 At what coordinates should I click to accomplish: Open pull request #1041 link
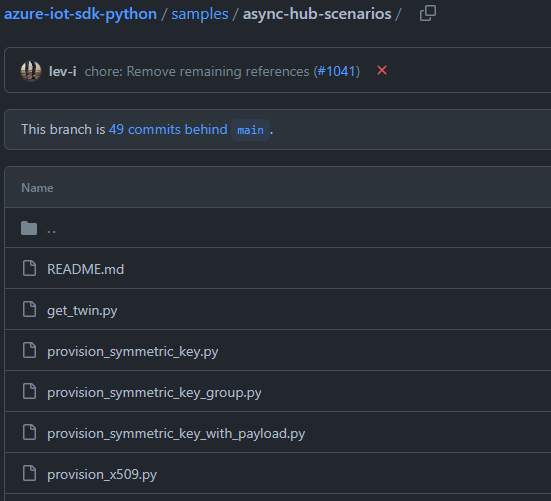[x=337, y=71]
